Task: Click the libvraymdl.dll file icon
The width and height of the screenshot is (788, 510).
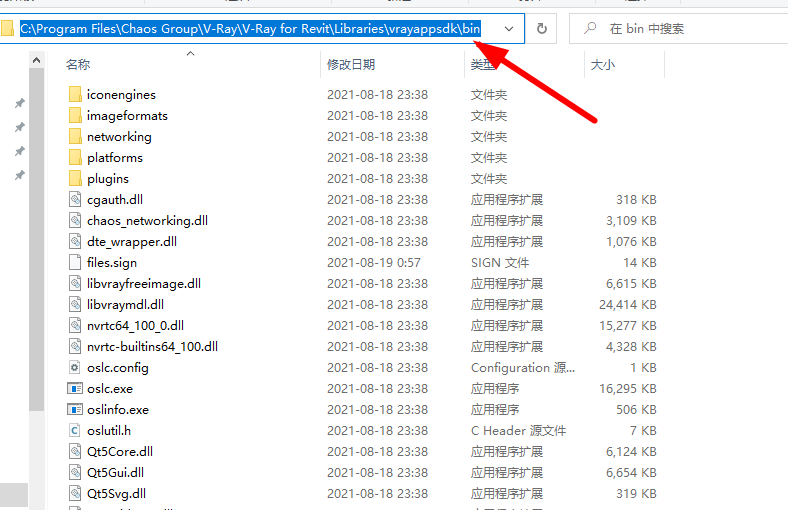Action: (75, 304)
